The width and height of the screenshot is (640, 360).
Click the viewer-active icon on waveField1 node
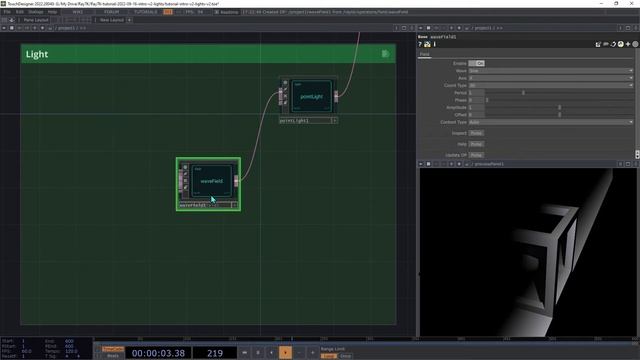(x=185, y=167)
